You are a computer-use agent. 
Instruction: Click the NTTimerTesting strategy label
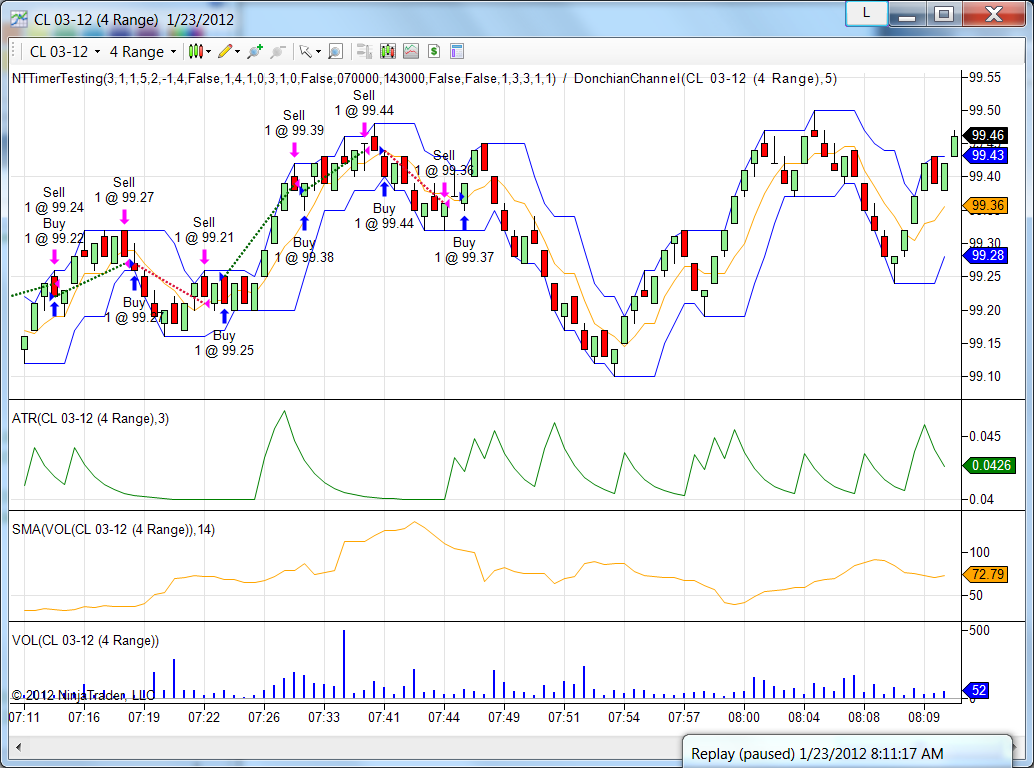click(284, 78)
